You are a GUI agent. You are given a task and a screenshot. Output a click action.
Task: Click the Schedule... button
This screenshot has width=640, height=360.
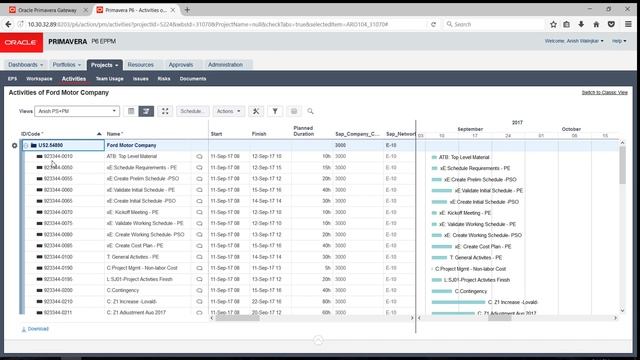click(193, 111)
